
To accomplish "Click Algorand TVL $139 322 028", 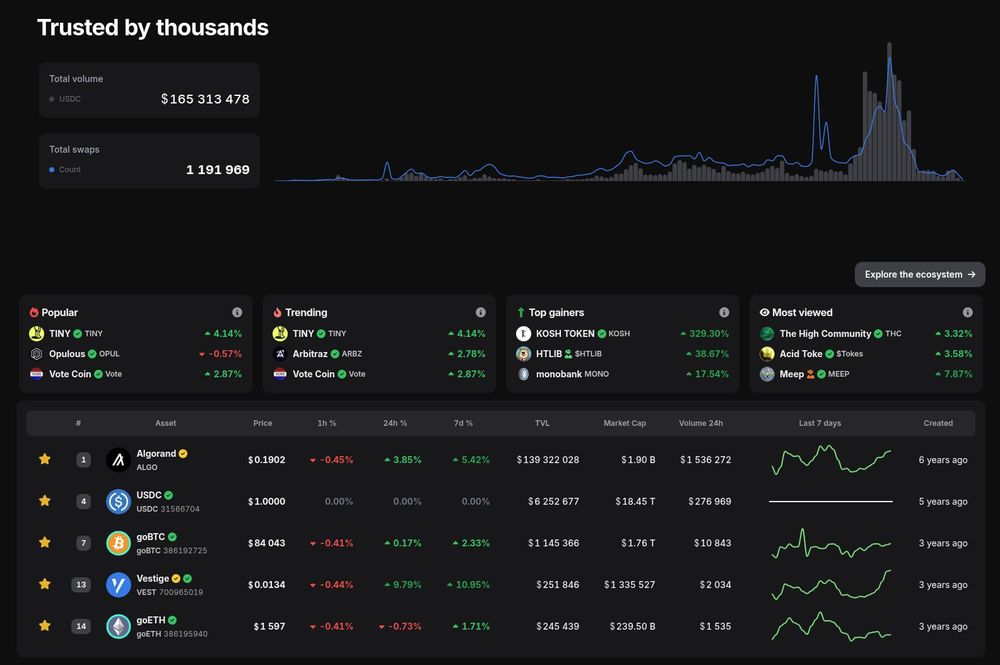I will (548, 460).
